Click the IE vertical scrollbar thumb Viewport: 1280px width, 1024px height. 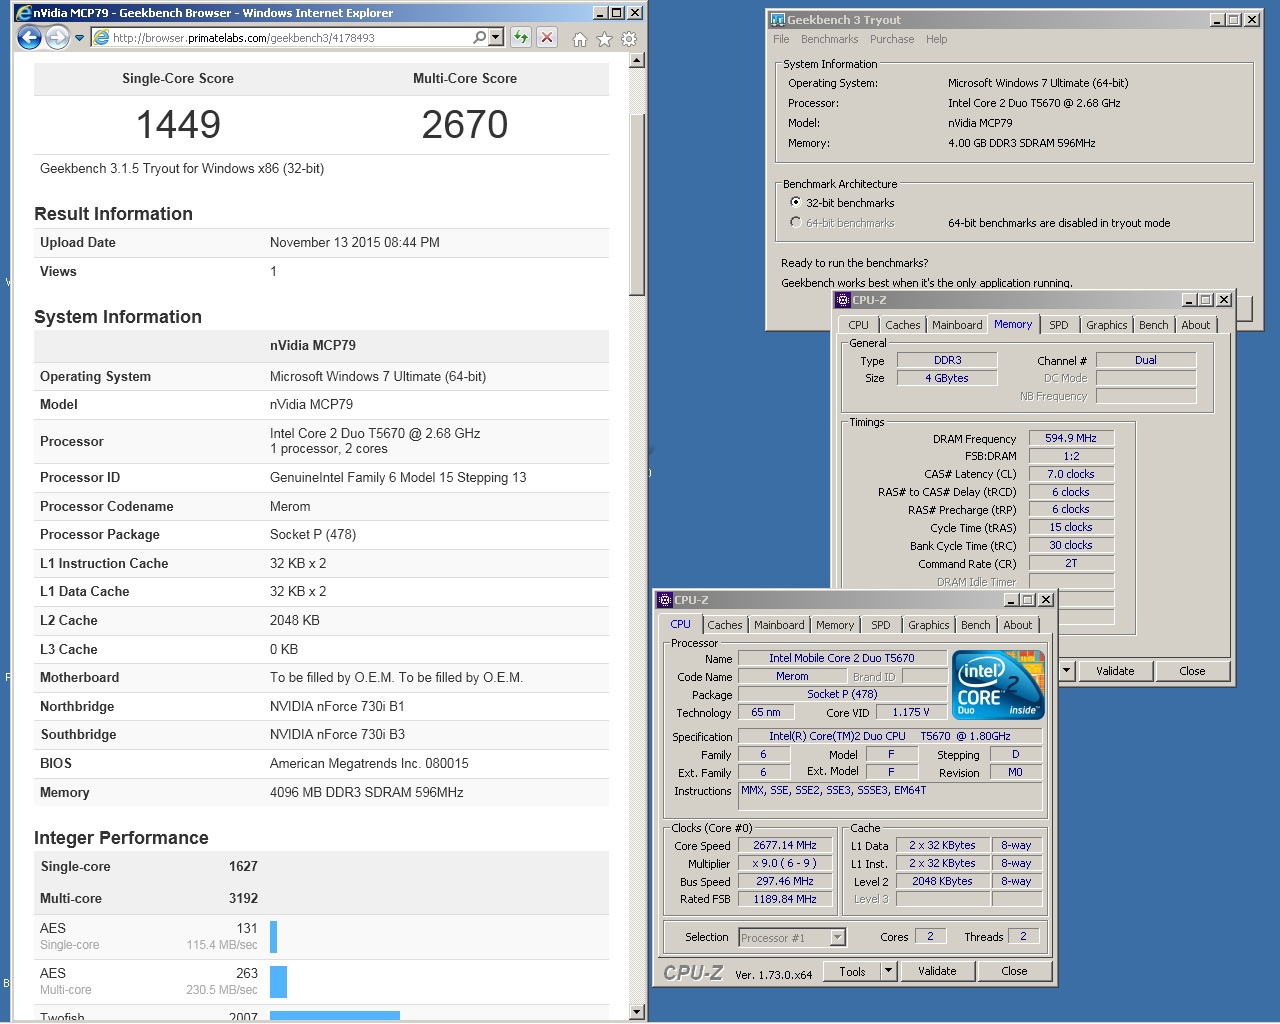click(x=637, y=205)
